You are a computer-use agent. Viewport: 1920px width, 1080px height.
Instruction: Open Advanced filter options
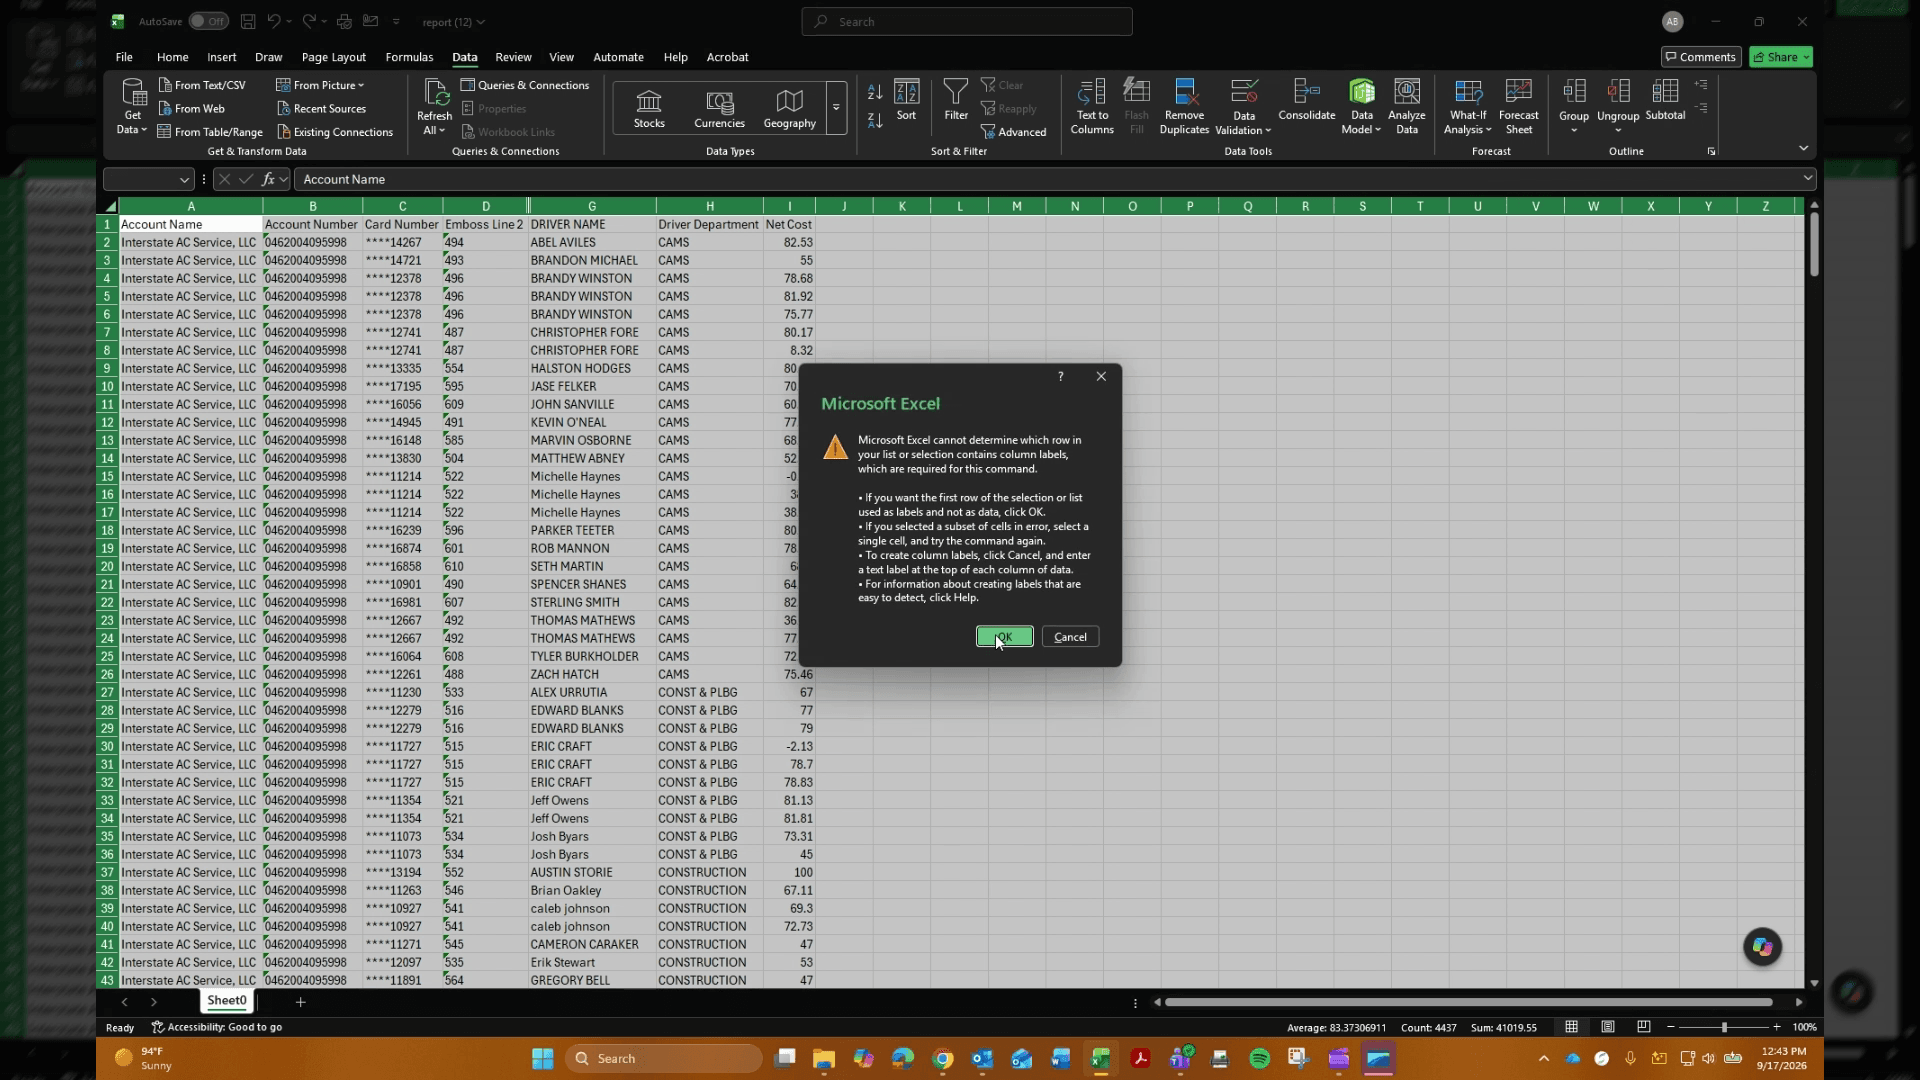pos(1014,132)
